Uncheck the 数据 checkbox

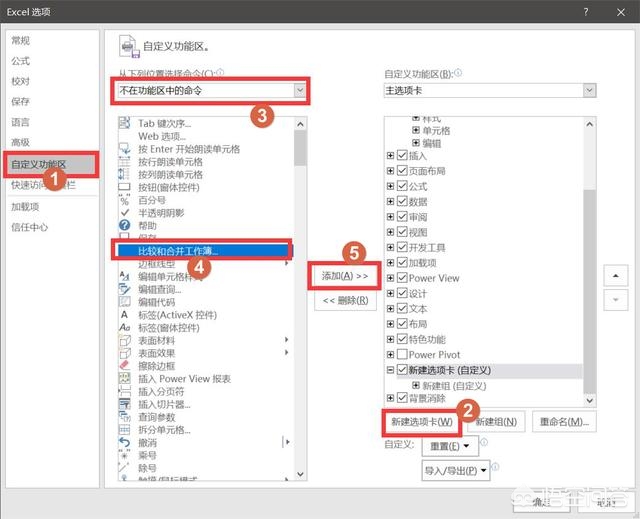402,201
